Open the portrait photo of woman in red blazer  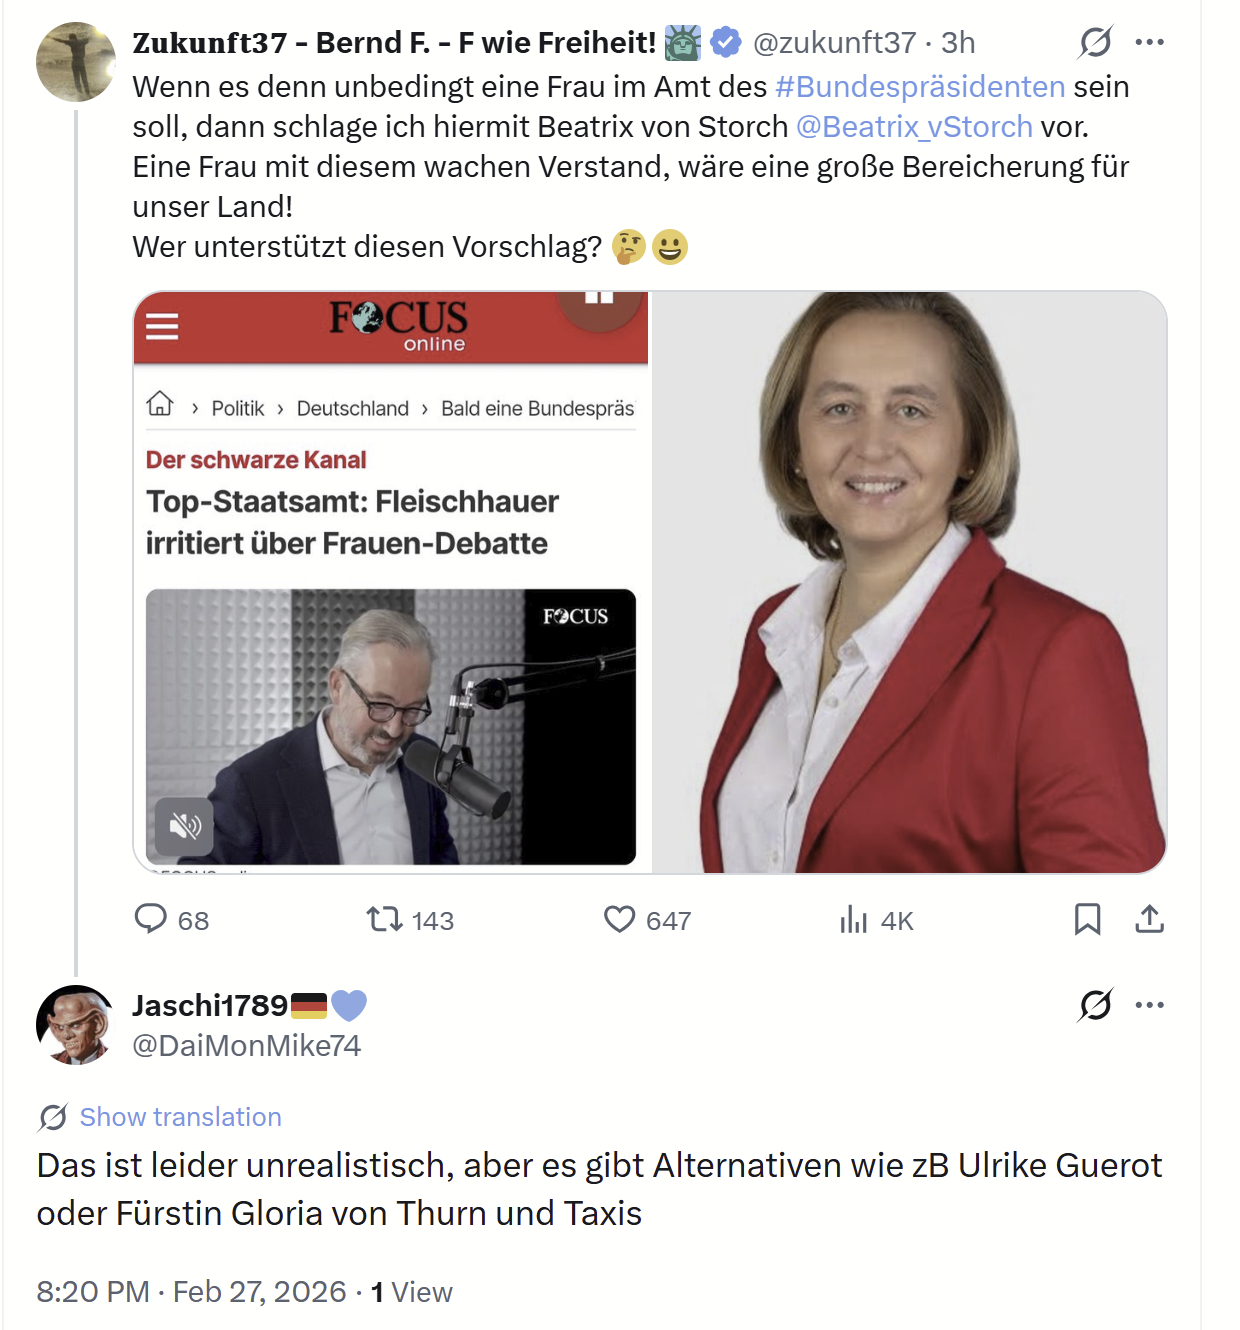pos(909,582)
